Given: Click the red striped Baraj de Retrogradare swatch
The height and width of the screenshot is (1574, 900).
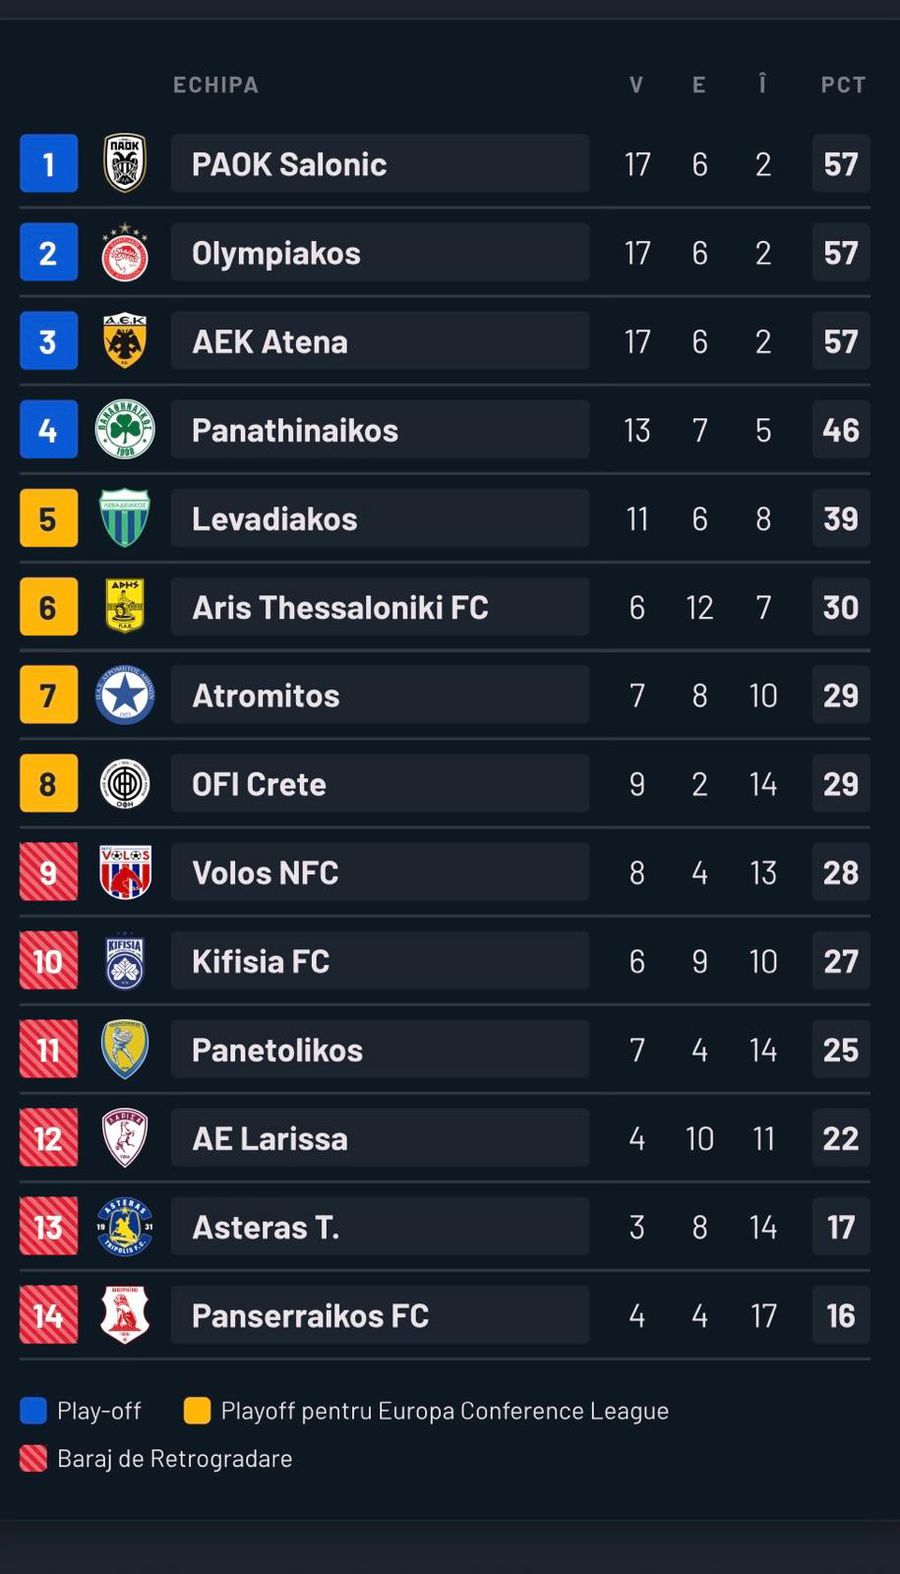Looking at the screenshot, I should (33, 1459).
